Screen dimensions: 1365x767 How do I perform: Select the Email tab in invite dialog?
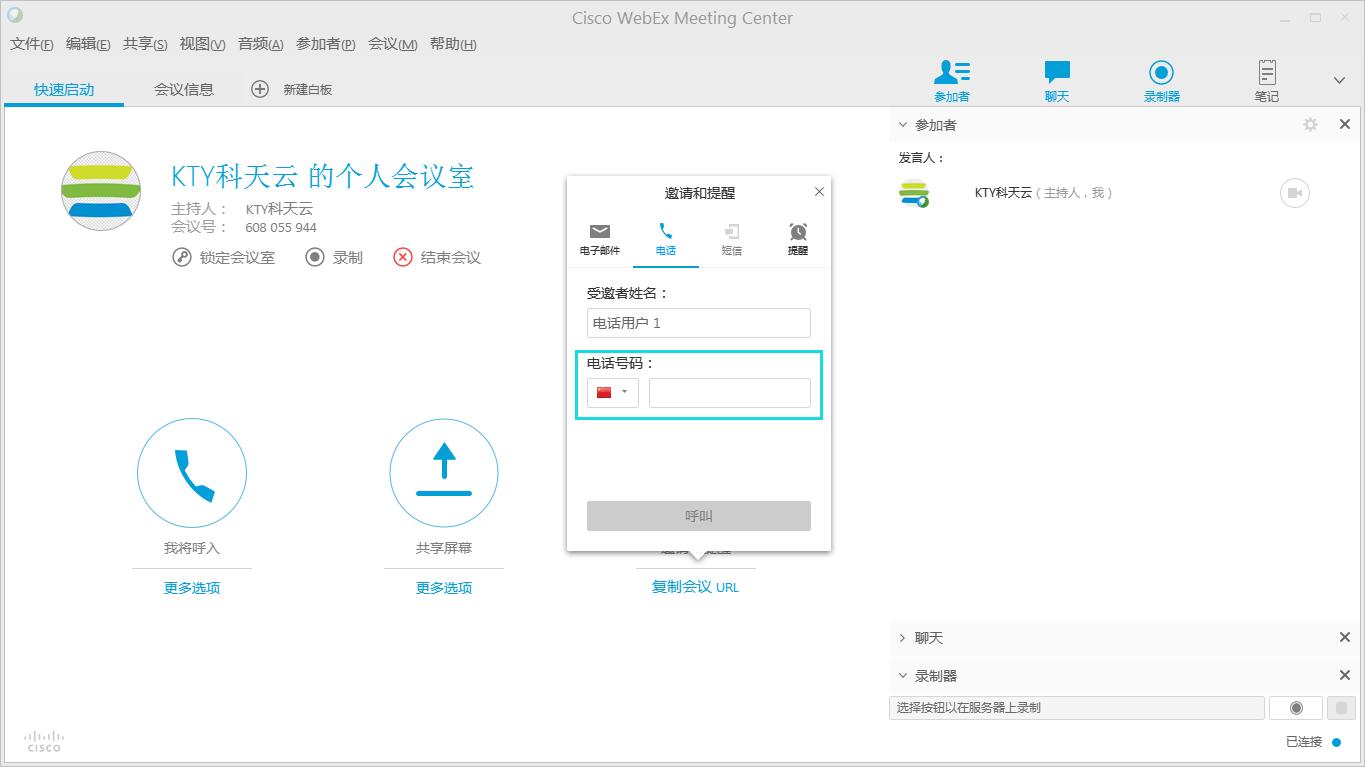tap(600, 240)
